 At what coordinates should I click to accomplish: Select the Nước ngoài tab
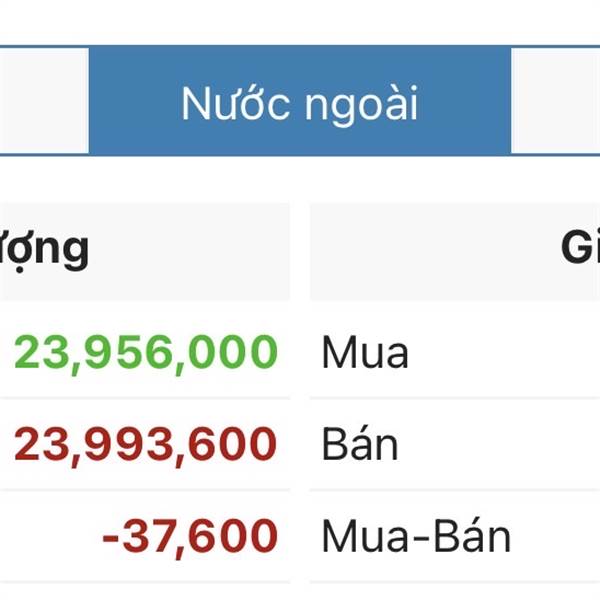pyautogui.click(x=300, y=101)
